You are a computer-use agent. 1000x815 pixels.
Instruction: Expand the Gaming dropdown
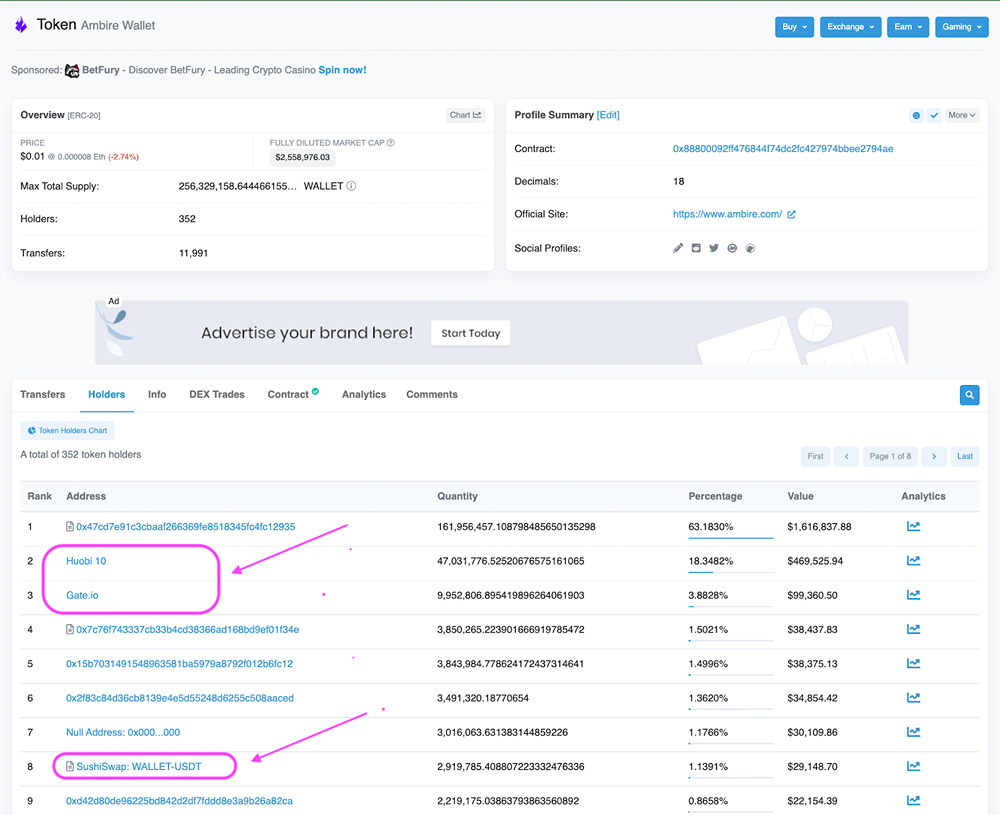(x=962, y=27)
